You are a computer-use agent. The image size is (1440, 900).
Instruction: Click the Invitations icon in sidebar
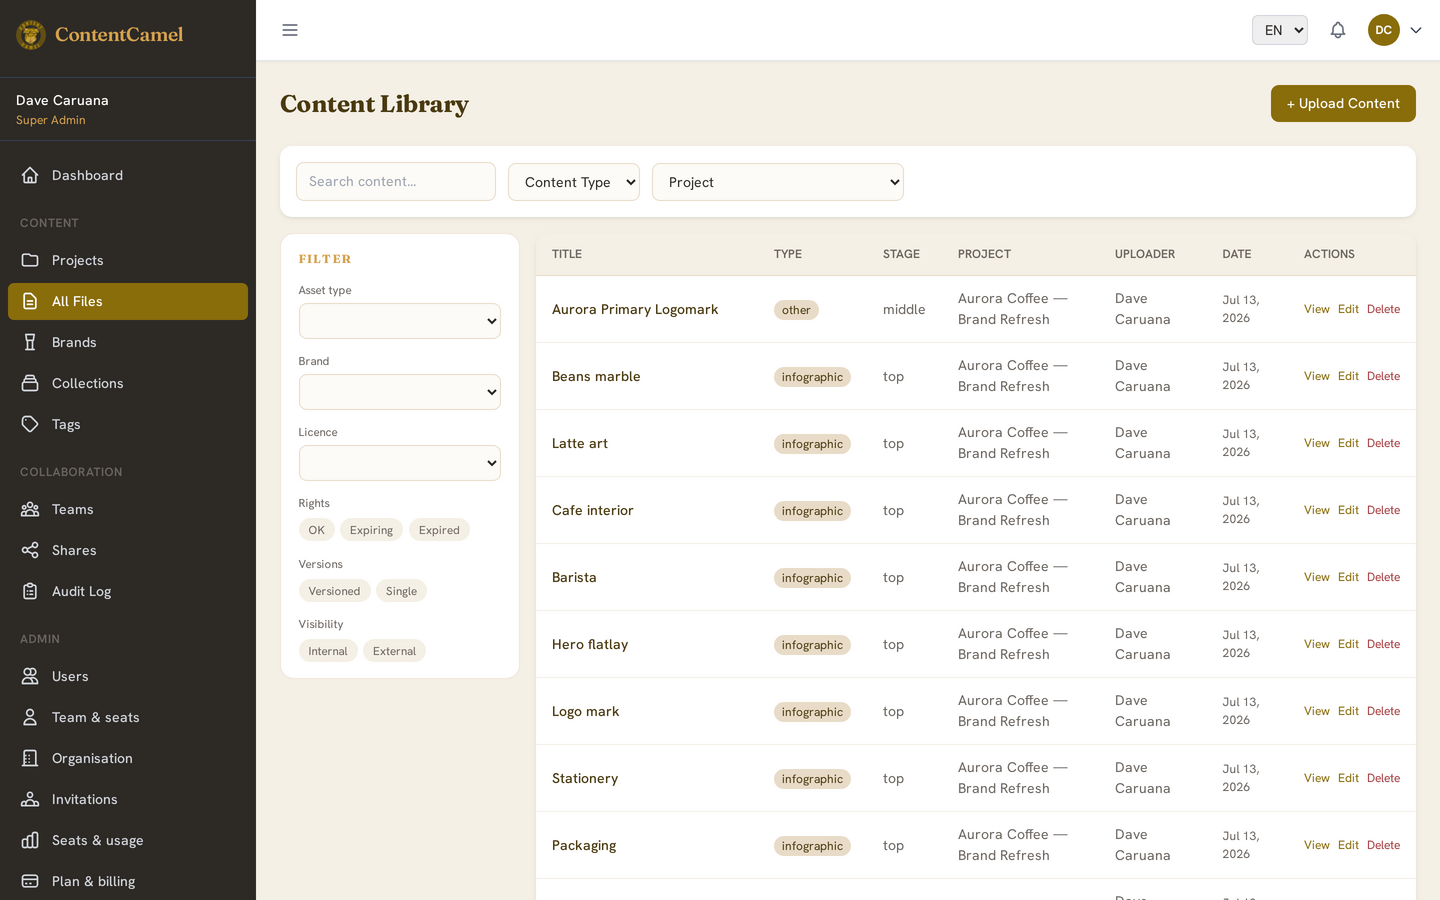click(30, 799)
